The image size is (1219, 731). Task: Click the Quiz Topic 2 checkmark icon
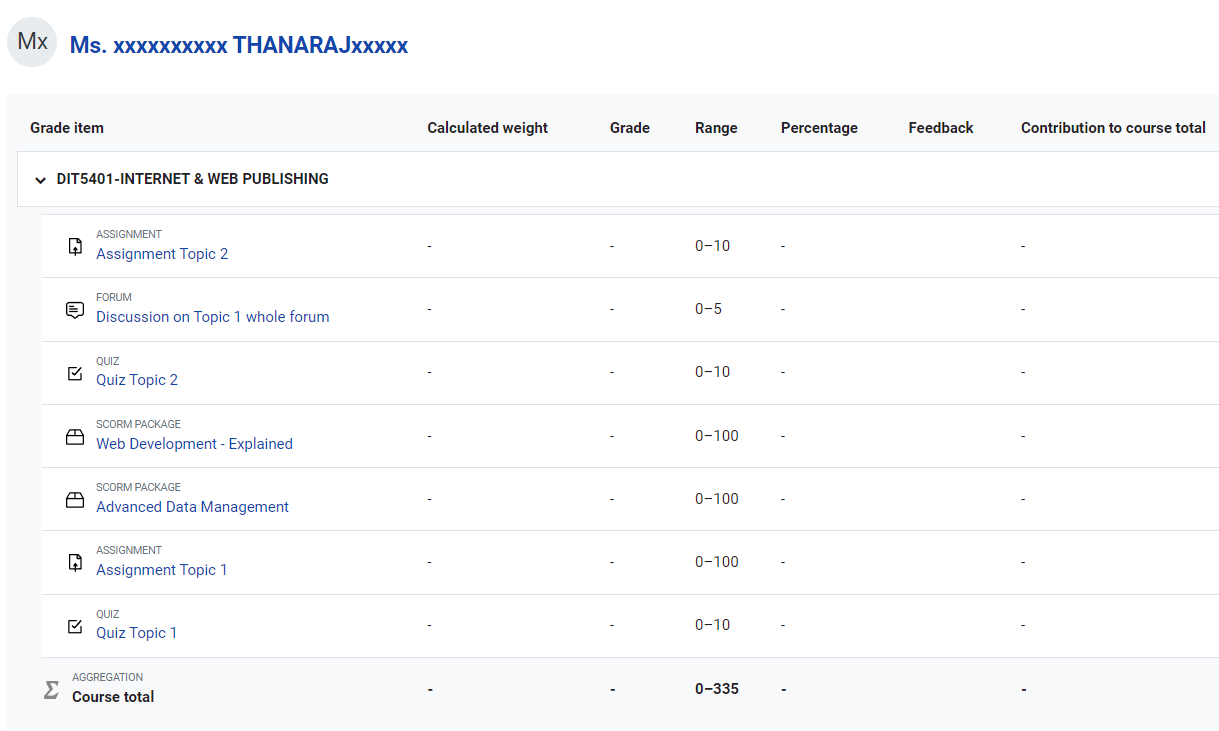point(75,373)
